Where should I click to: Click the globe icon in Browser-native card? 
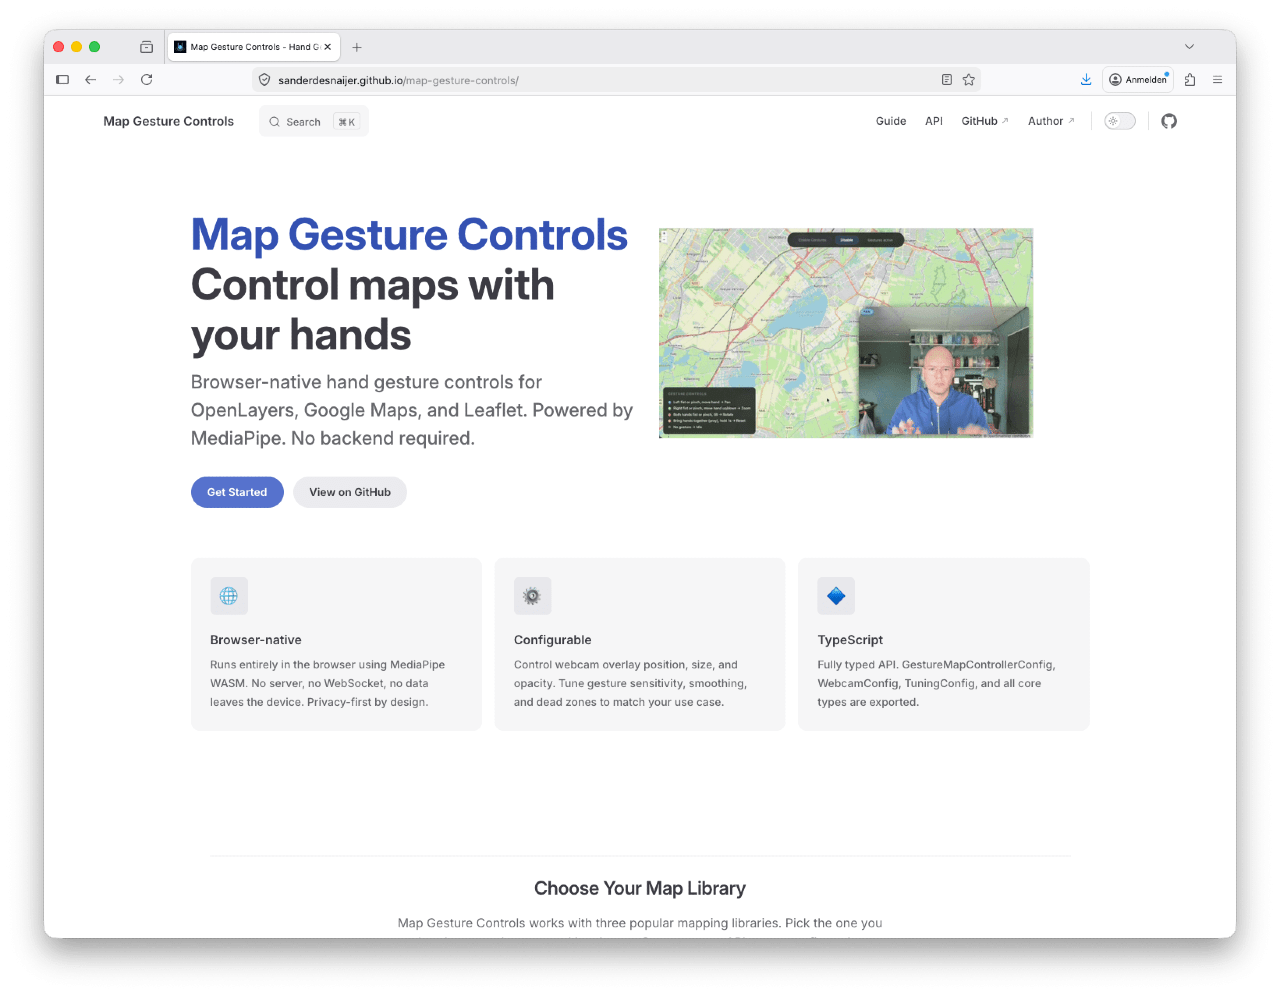(229, 596)
